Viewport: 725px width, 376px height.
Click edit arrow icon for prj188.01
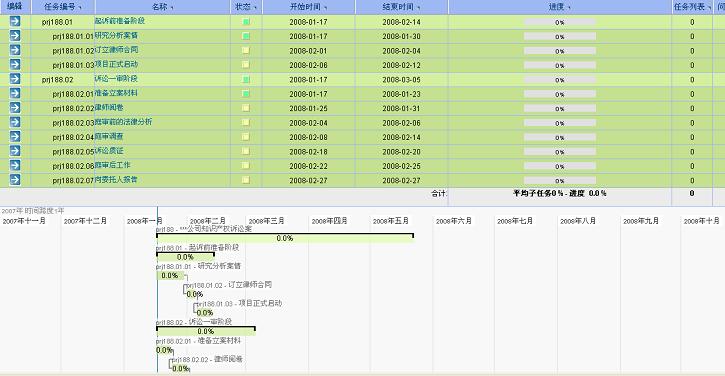(15, 21)
